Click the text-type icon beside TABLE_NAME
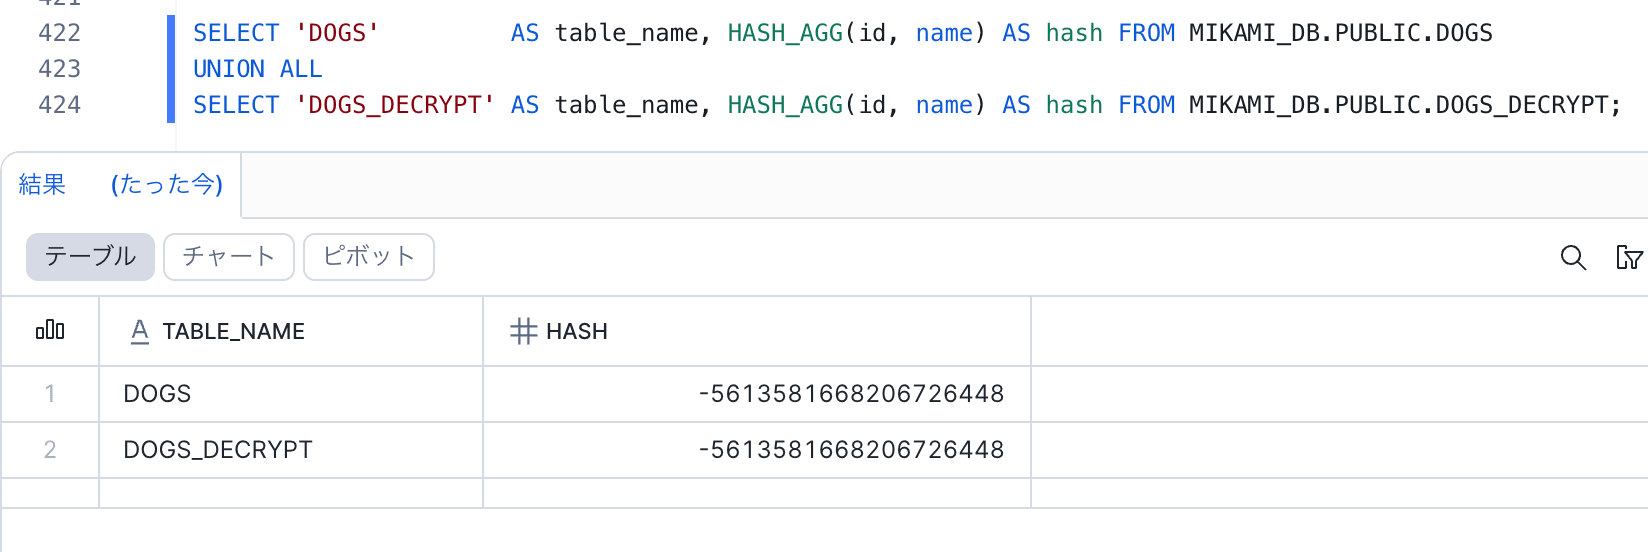The height and width of the screenshot is (552, 1648). pyautogui.click(x=140, y=331)
